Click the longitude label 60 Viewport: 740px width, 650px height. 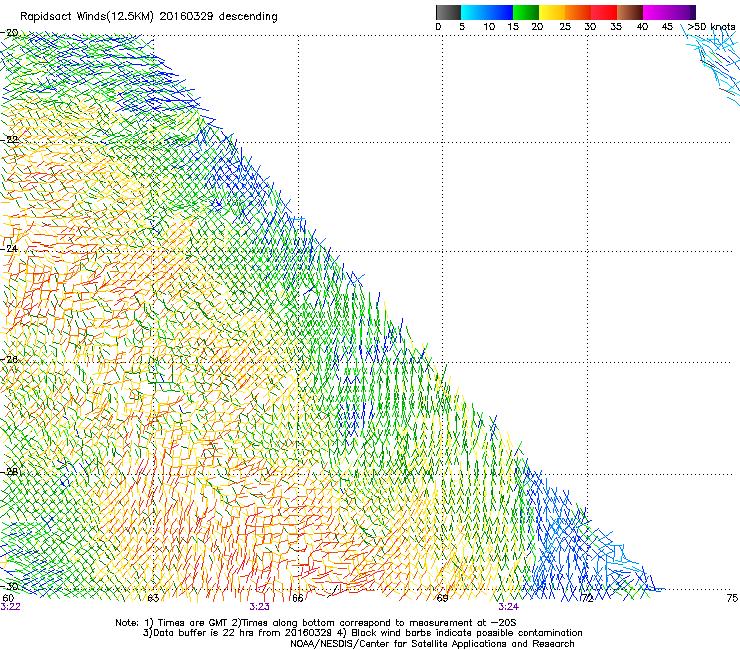[x=8, y=598]
